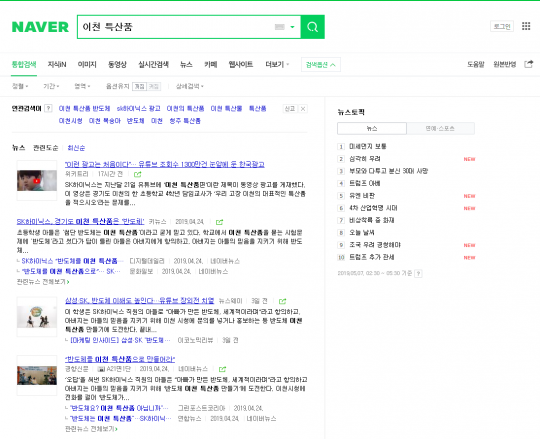Open related article [마케팅 인사이드] from 이코노믹리뷰
This screenshot has width=540, height=439.
pyautogui.click(x=120, y=340)
